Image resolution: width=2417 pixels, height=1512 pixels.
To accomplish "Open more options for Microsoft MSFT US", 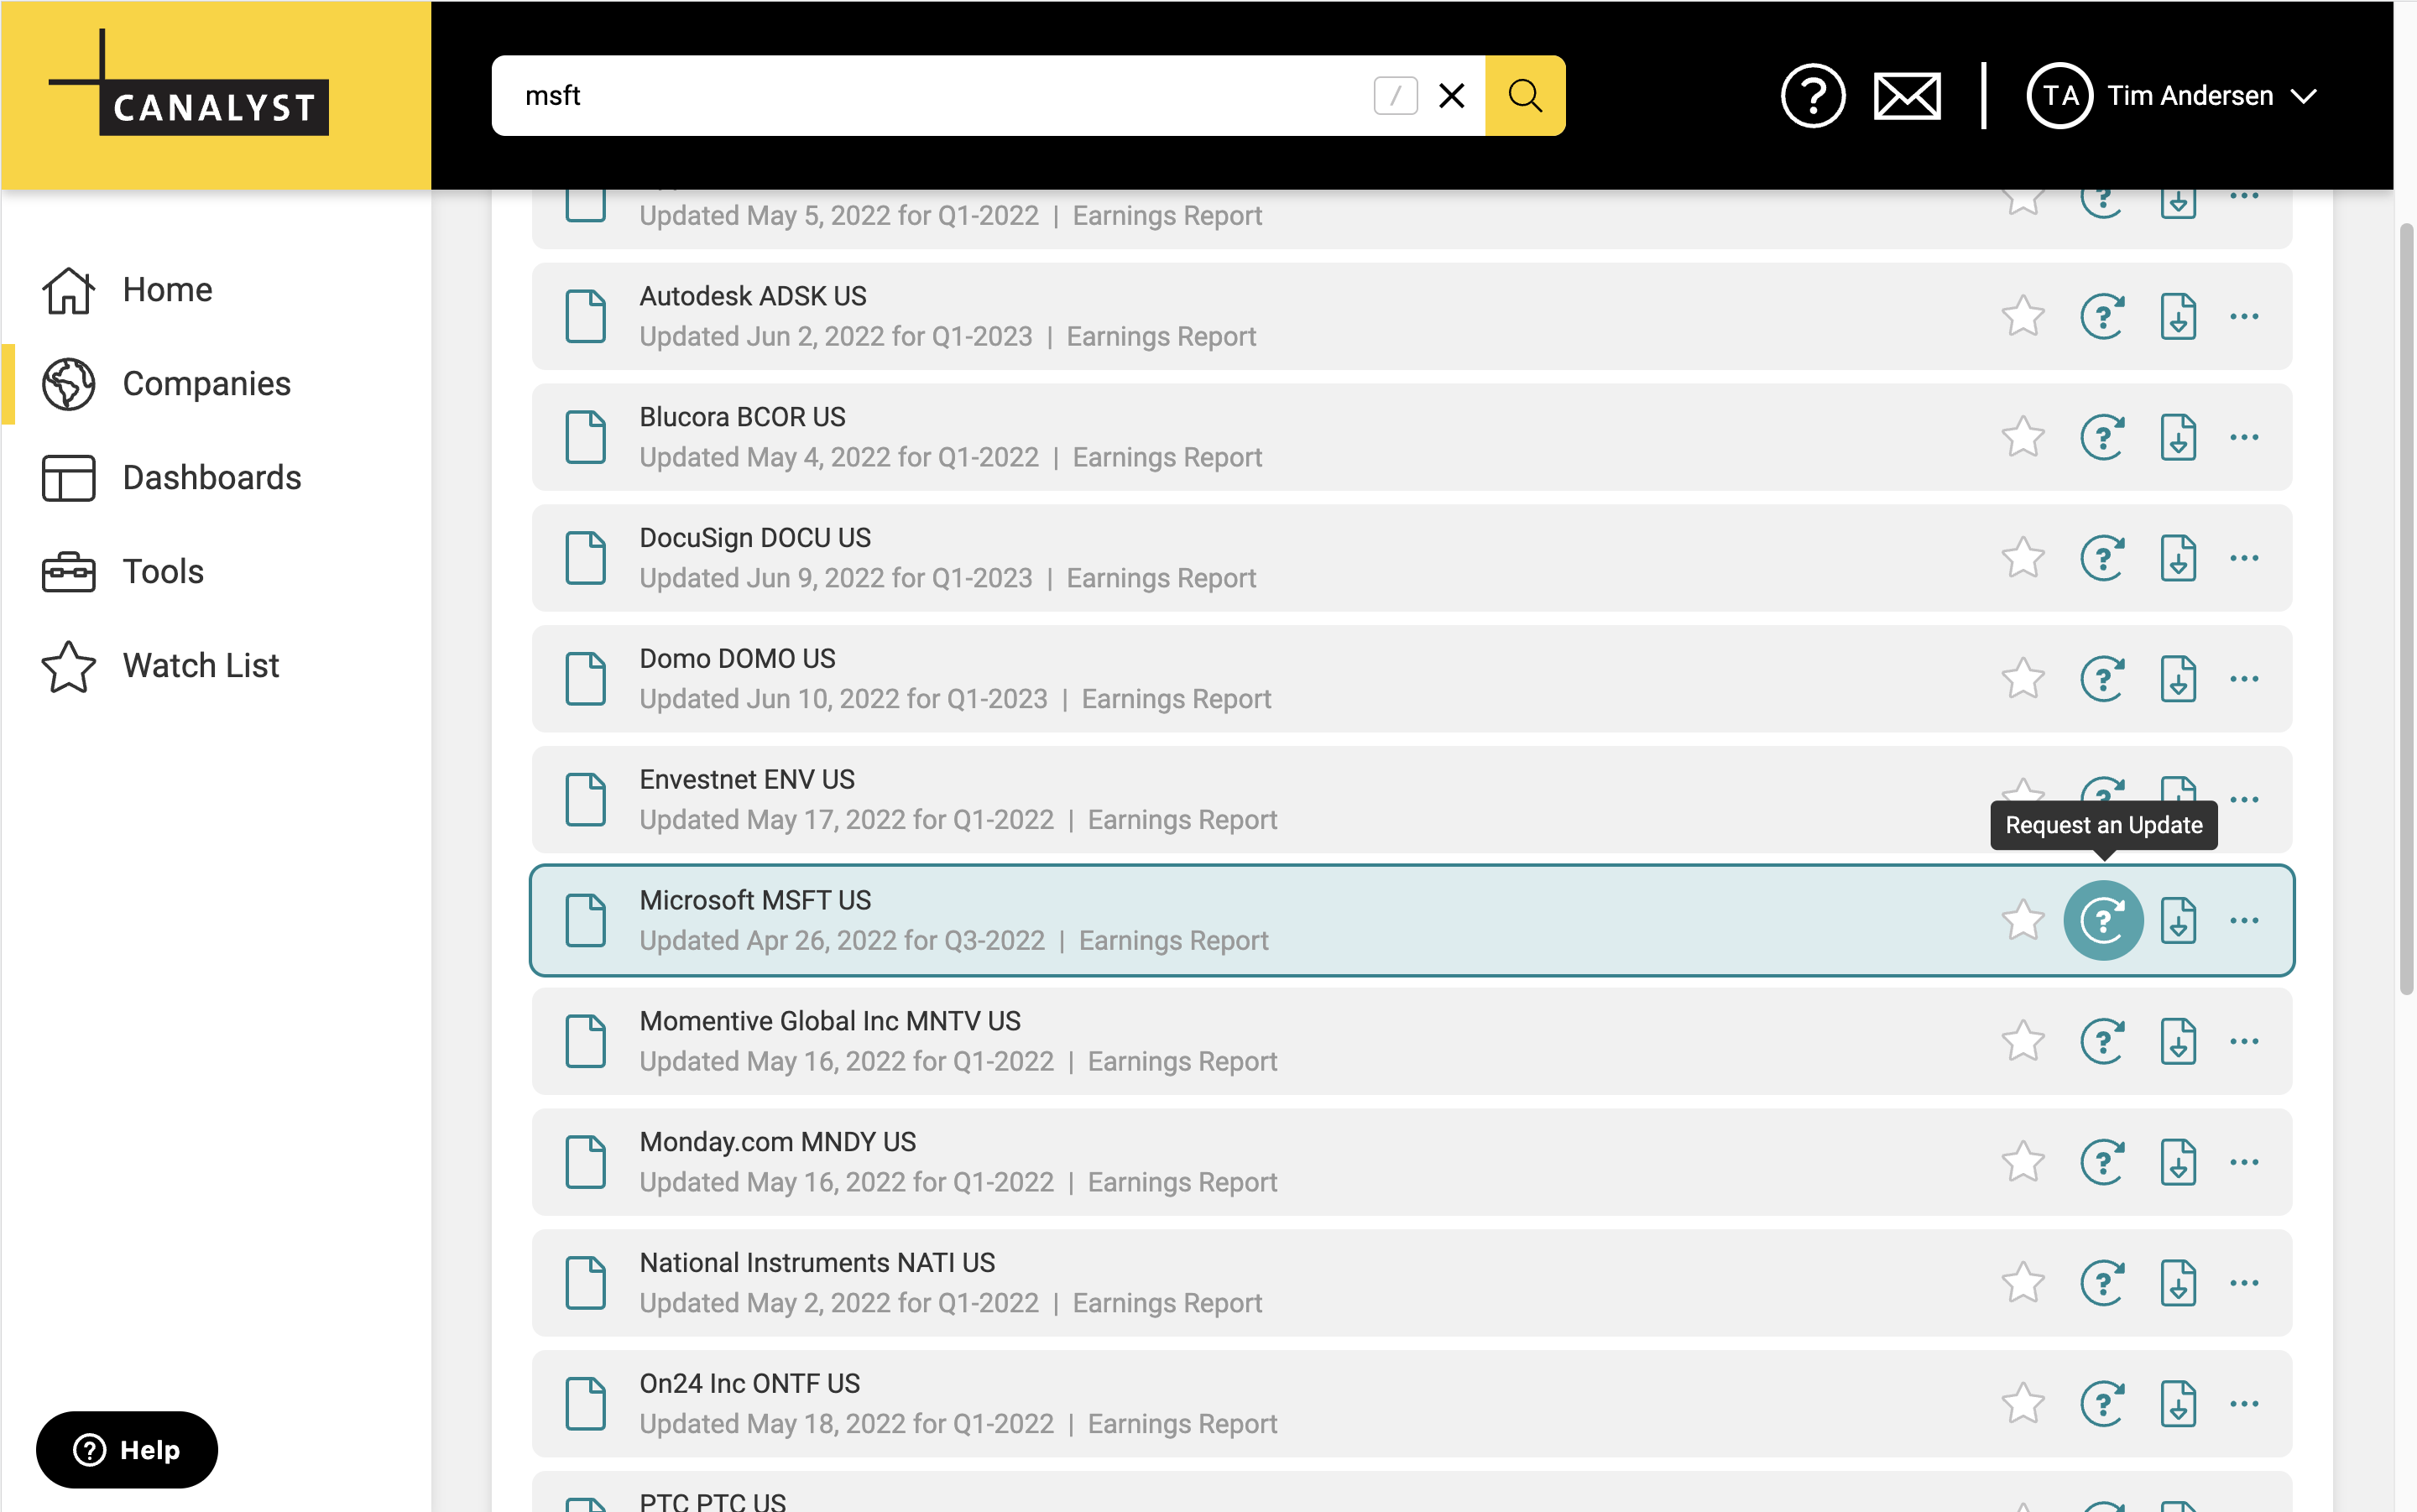I will pyautogui.click(x=2243, y=920).
